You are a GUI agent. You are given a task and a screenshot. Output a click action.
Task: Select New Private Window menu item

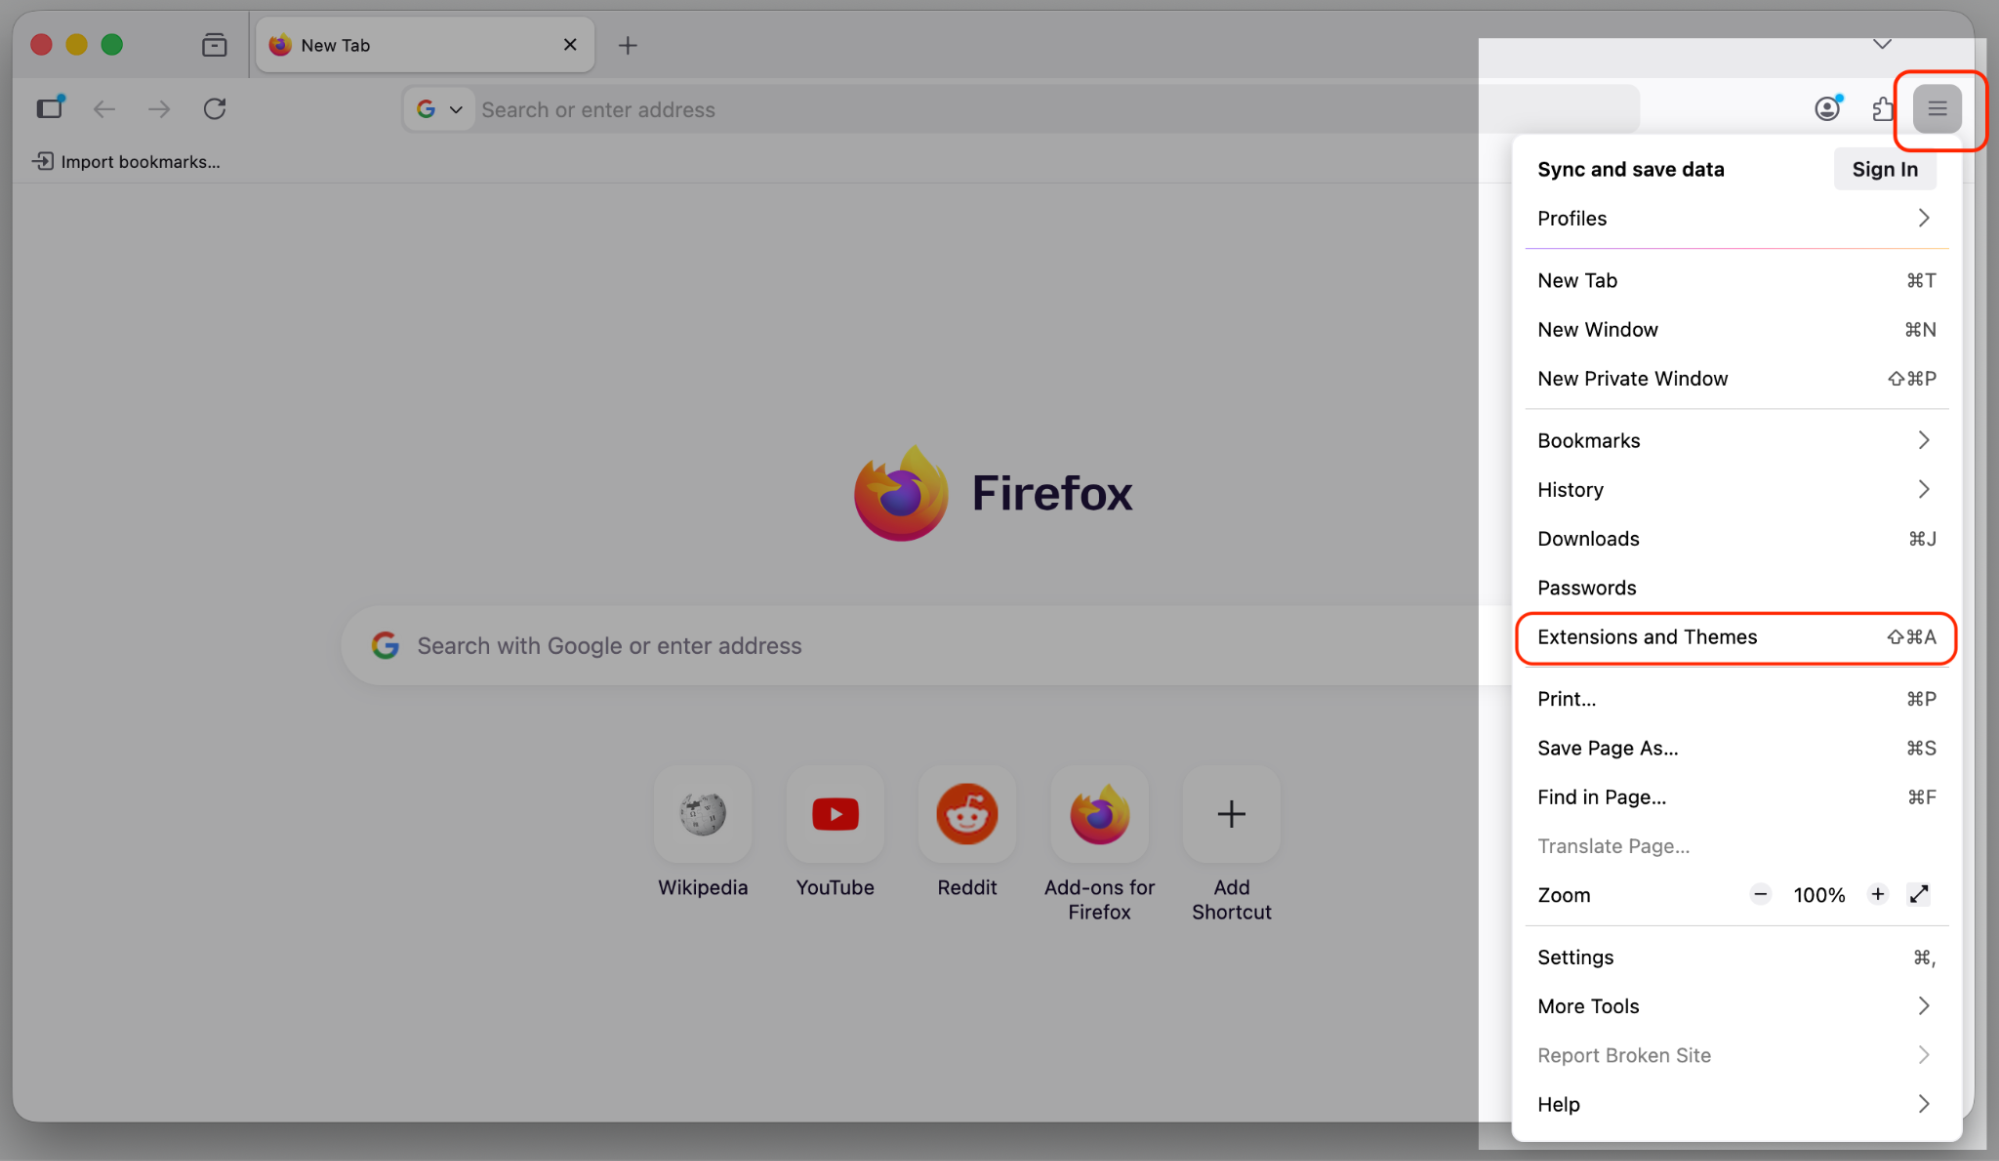pyautogui.click(x=1736, y=378)
